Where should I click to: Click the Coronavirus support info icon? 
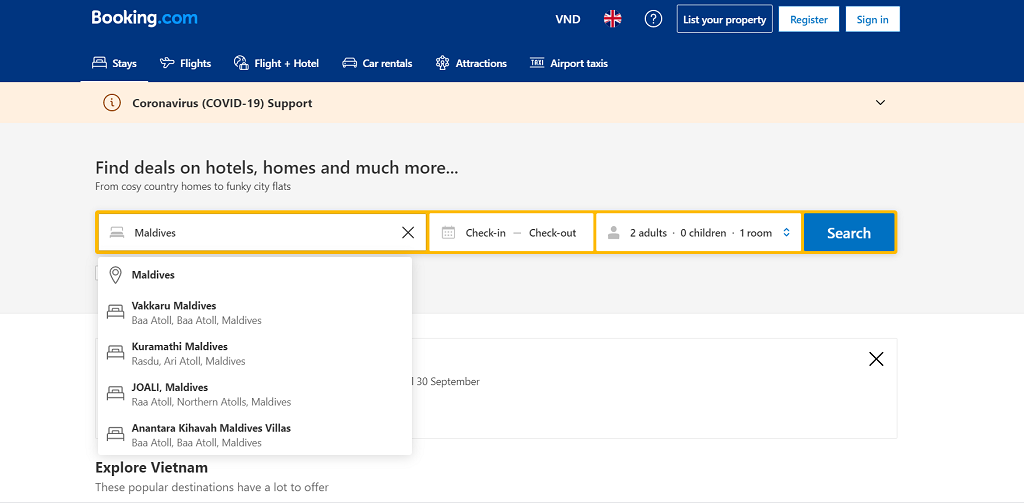(112, 102)
